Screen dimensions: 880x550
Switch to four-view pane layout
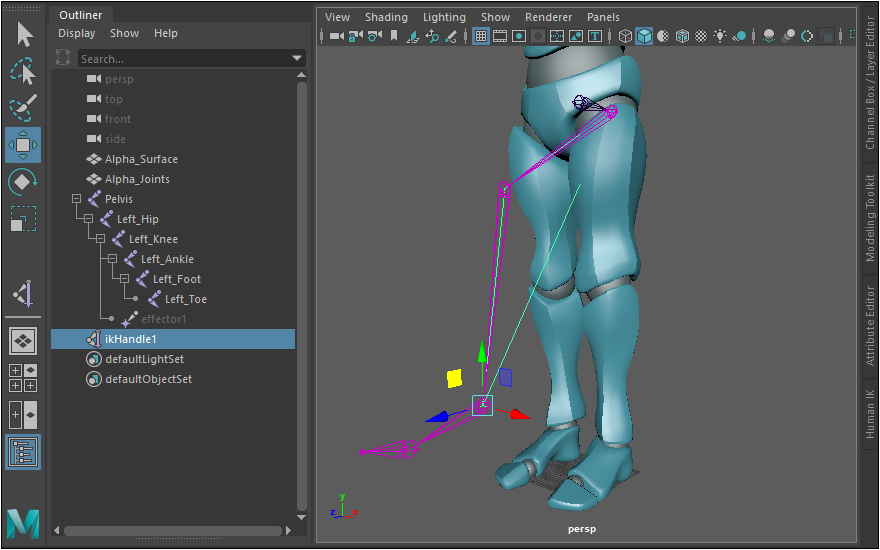tap(23, 377)
